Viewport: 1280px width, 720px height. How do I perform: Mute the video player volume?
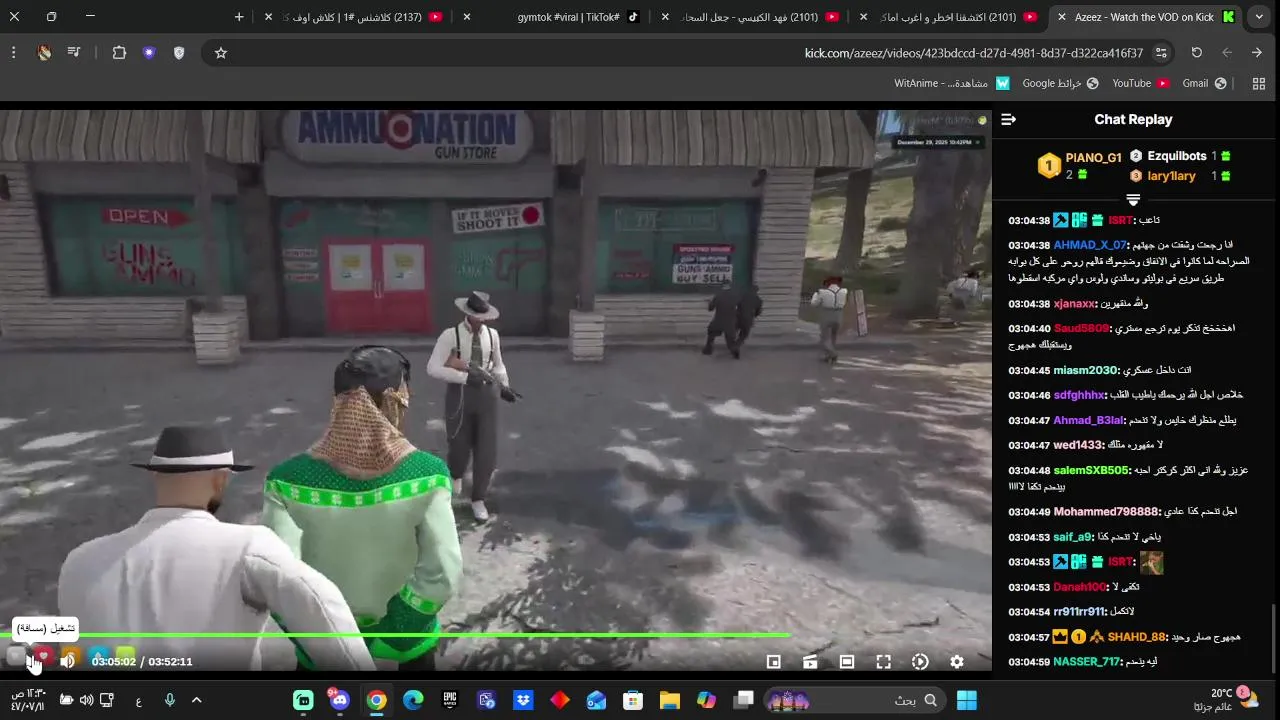tap(67, 661)
